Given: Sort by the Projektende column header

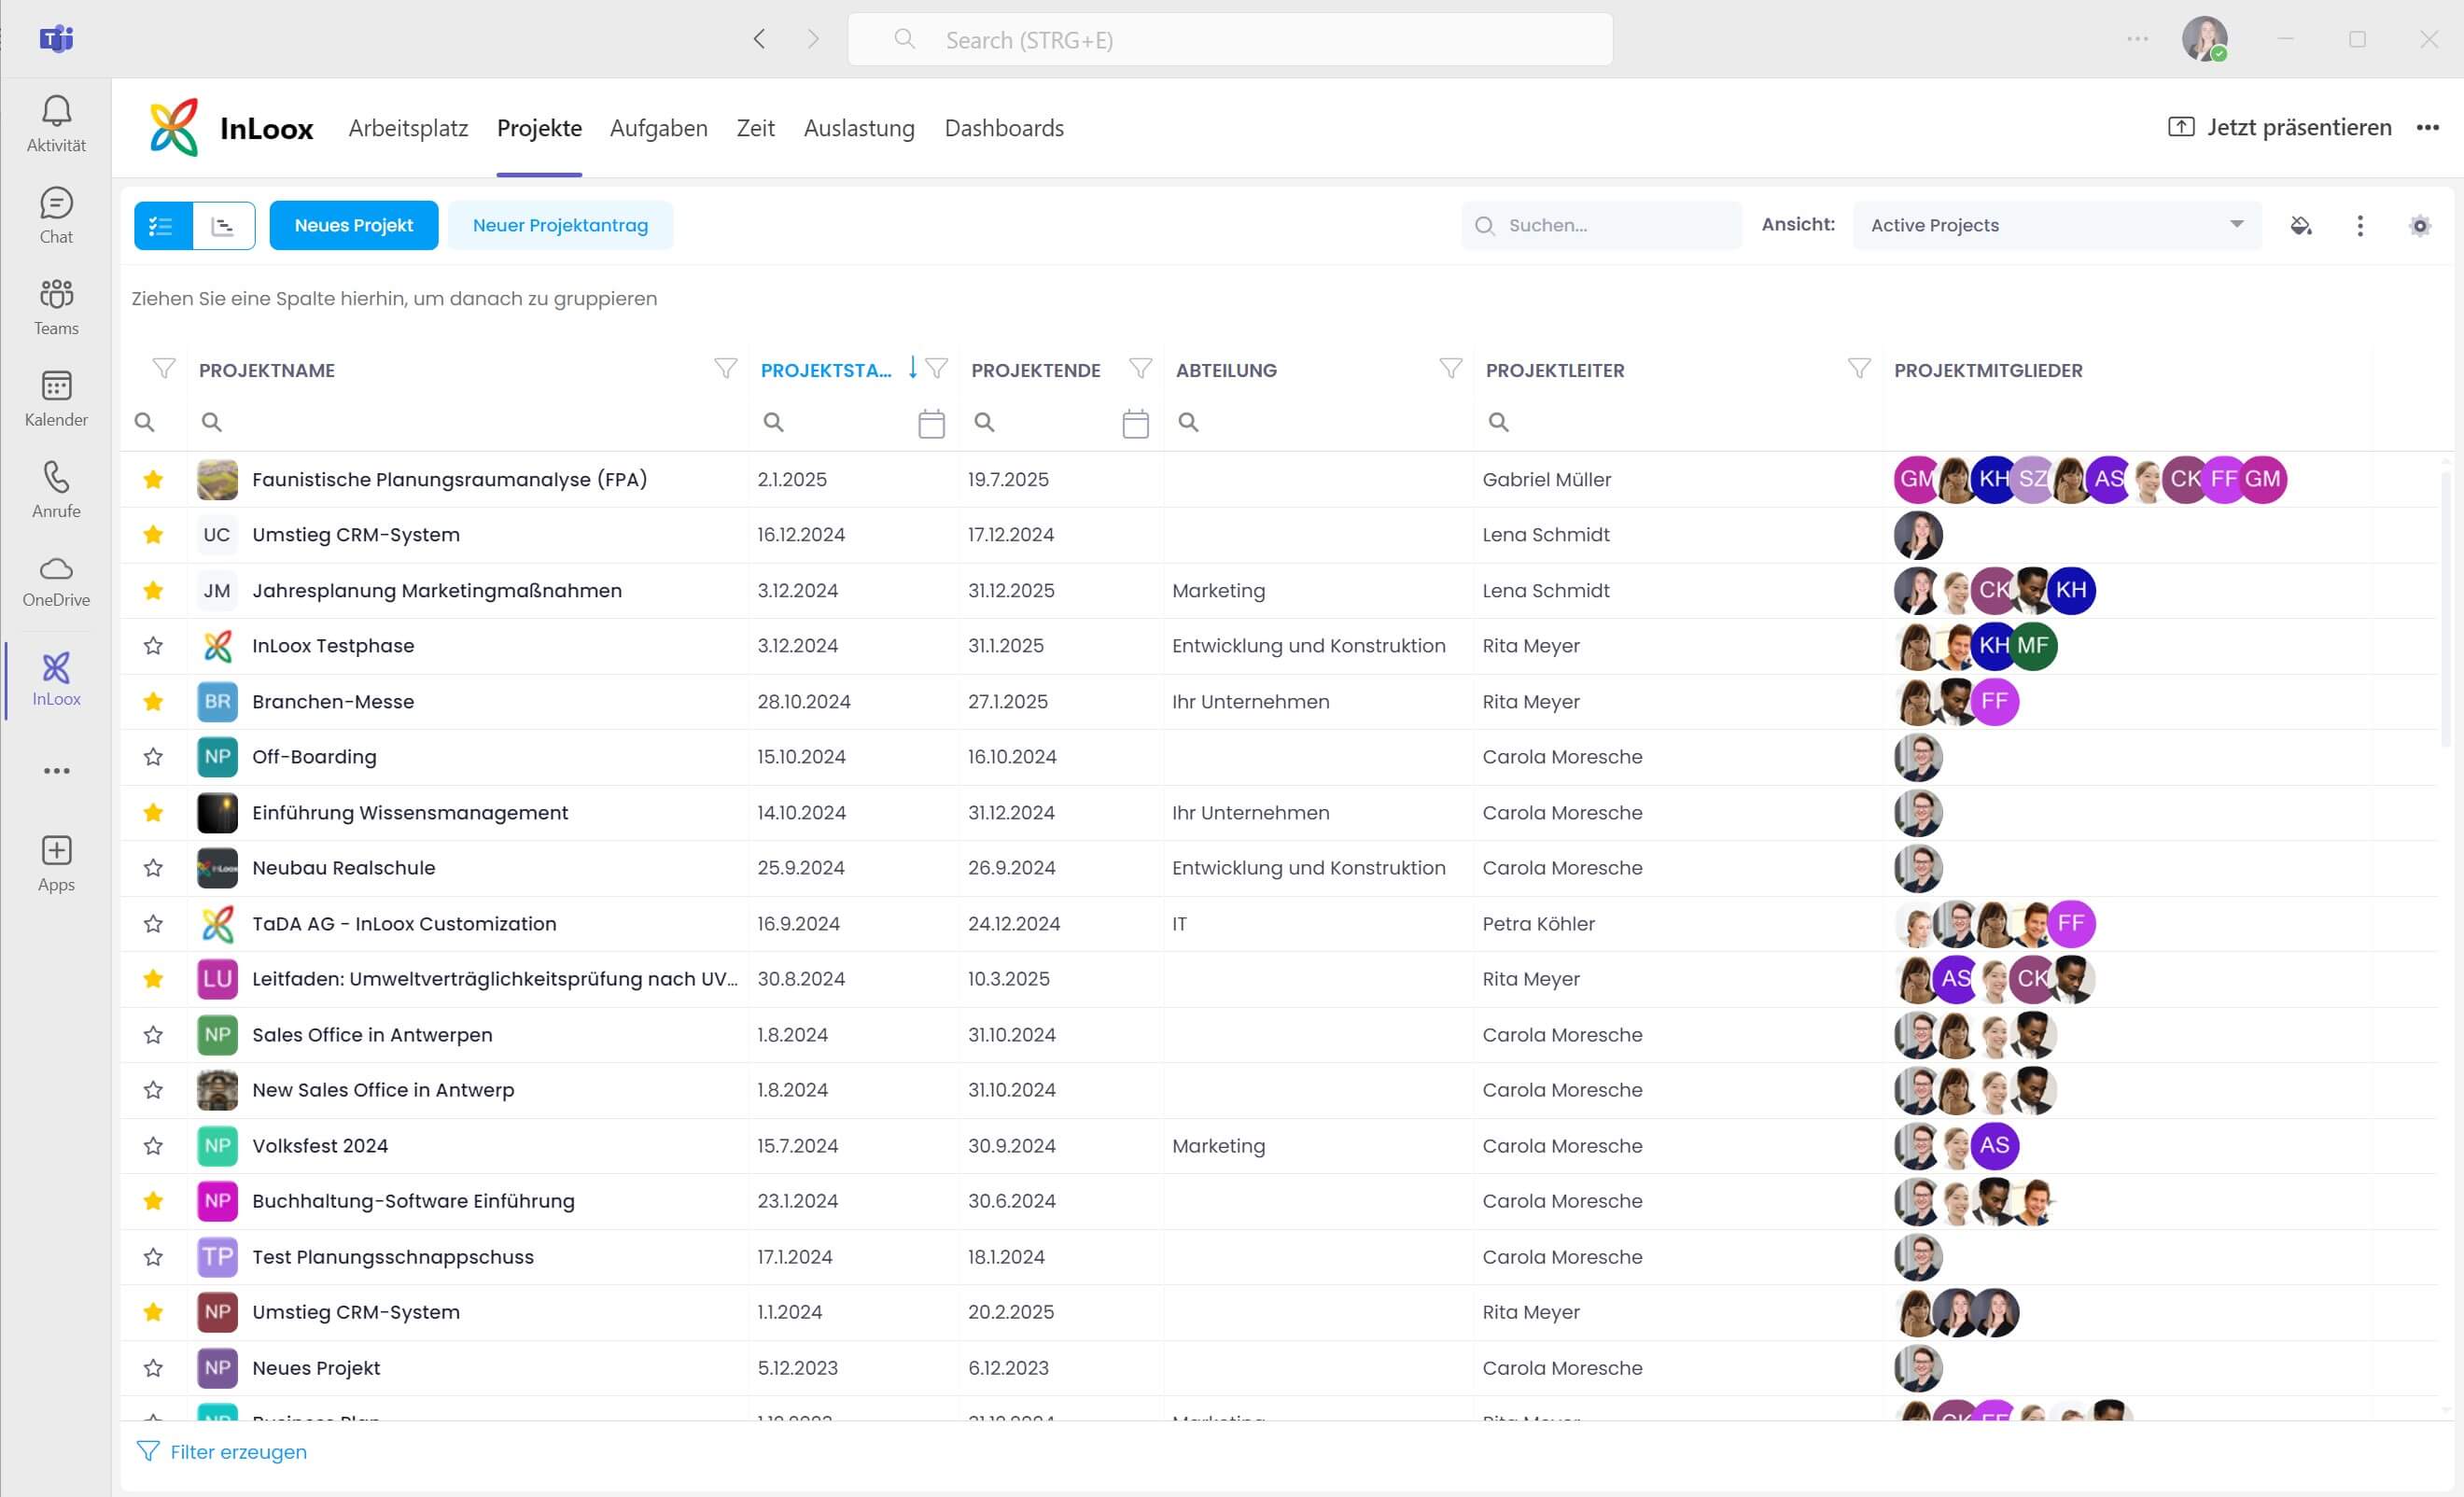Looking at the screenshot, I should [1036, 370].
